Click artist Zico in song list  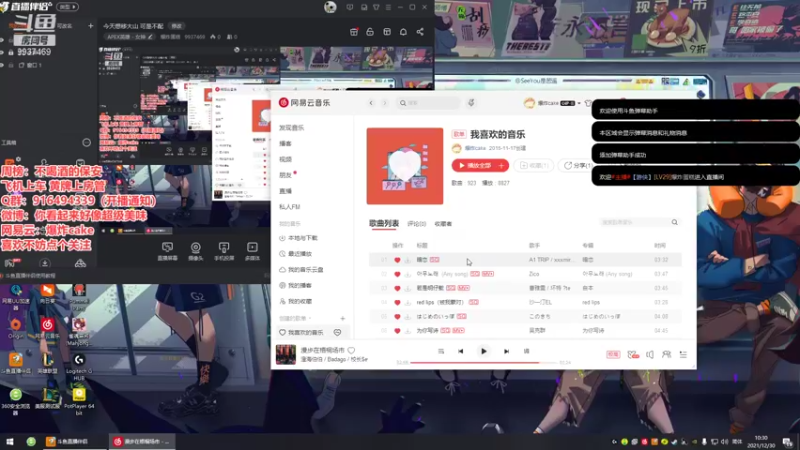coord(534,274)
